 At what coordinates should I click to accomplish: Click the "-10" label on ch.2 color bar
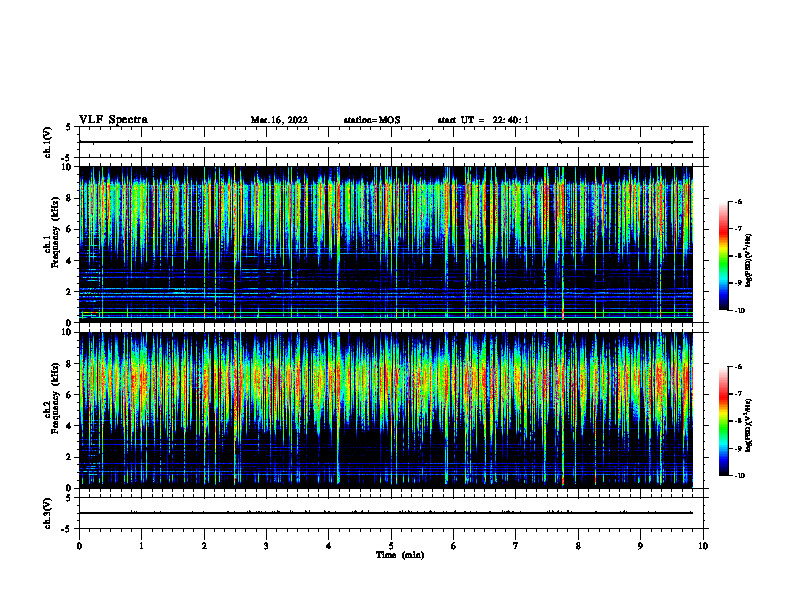(x=739, y=476)
